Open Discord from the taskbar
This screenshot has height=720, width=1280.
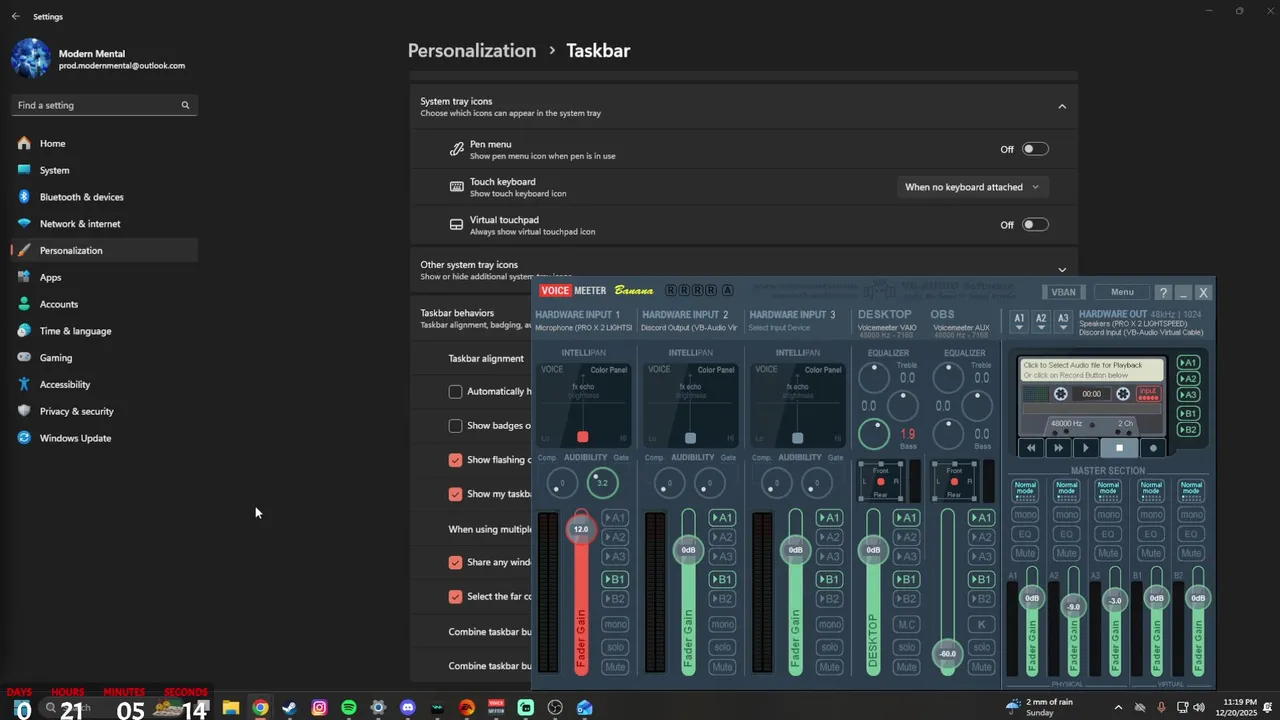[408, 707]
